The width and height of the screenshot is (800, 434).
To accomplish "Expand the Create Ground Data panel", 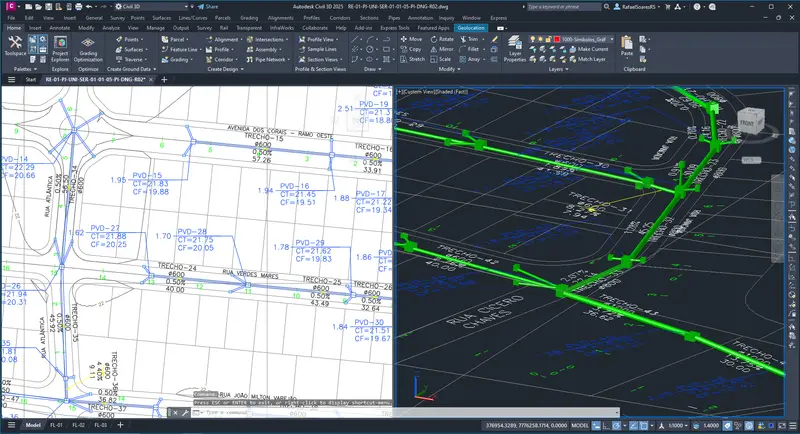I will [132, 69].
